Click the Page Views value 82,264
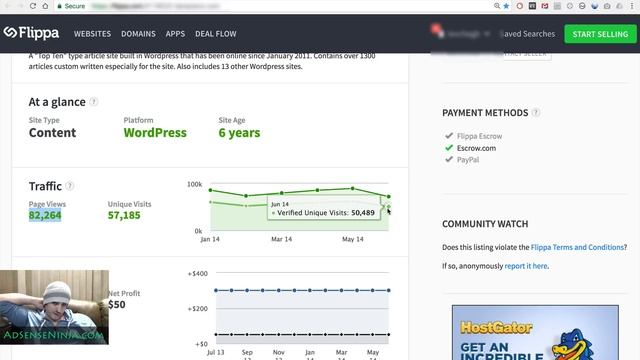Screen dimensions: 640x360 45,215
